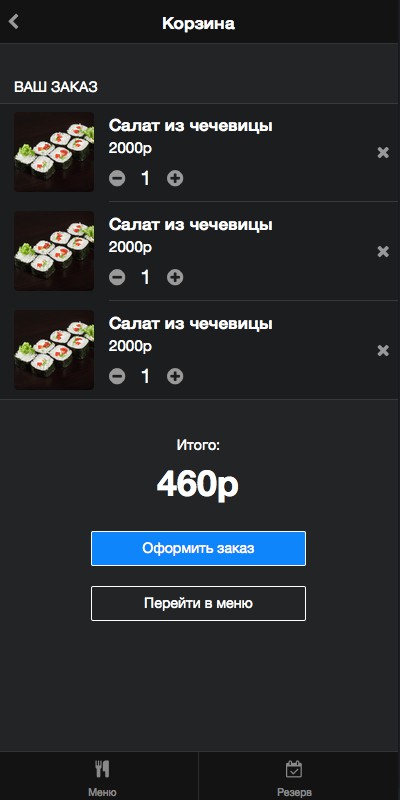
Task: Select the 460р total amount
Action: [x=198, y=485]
